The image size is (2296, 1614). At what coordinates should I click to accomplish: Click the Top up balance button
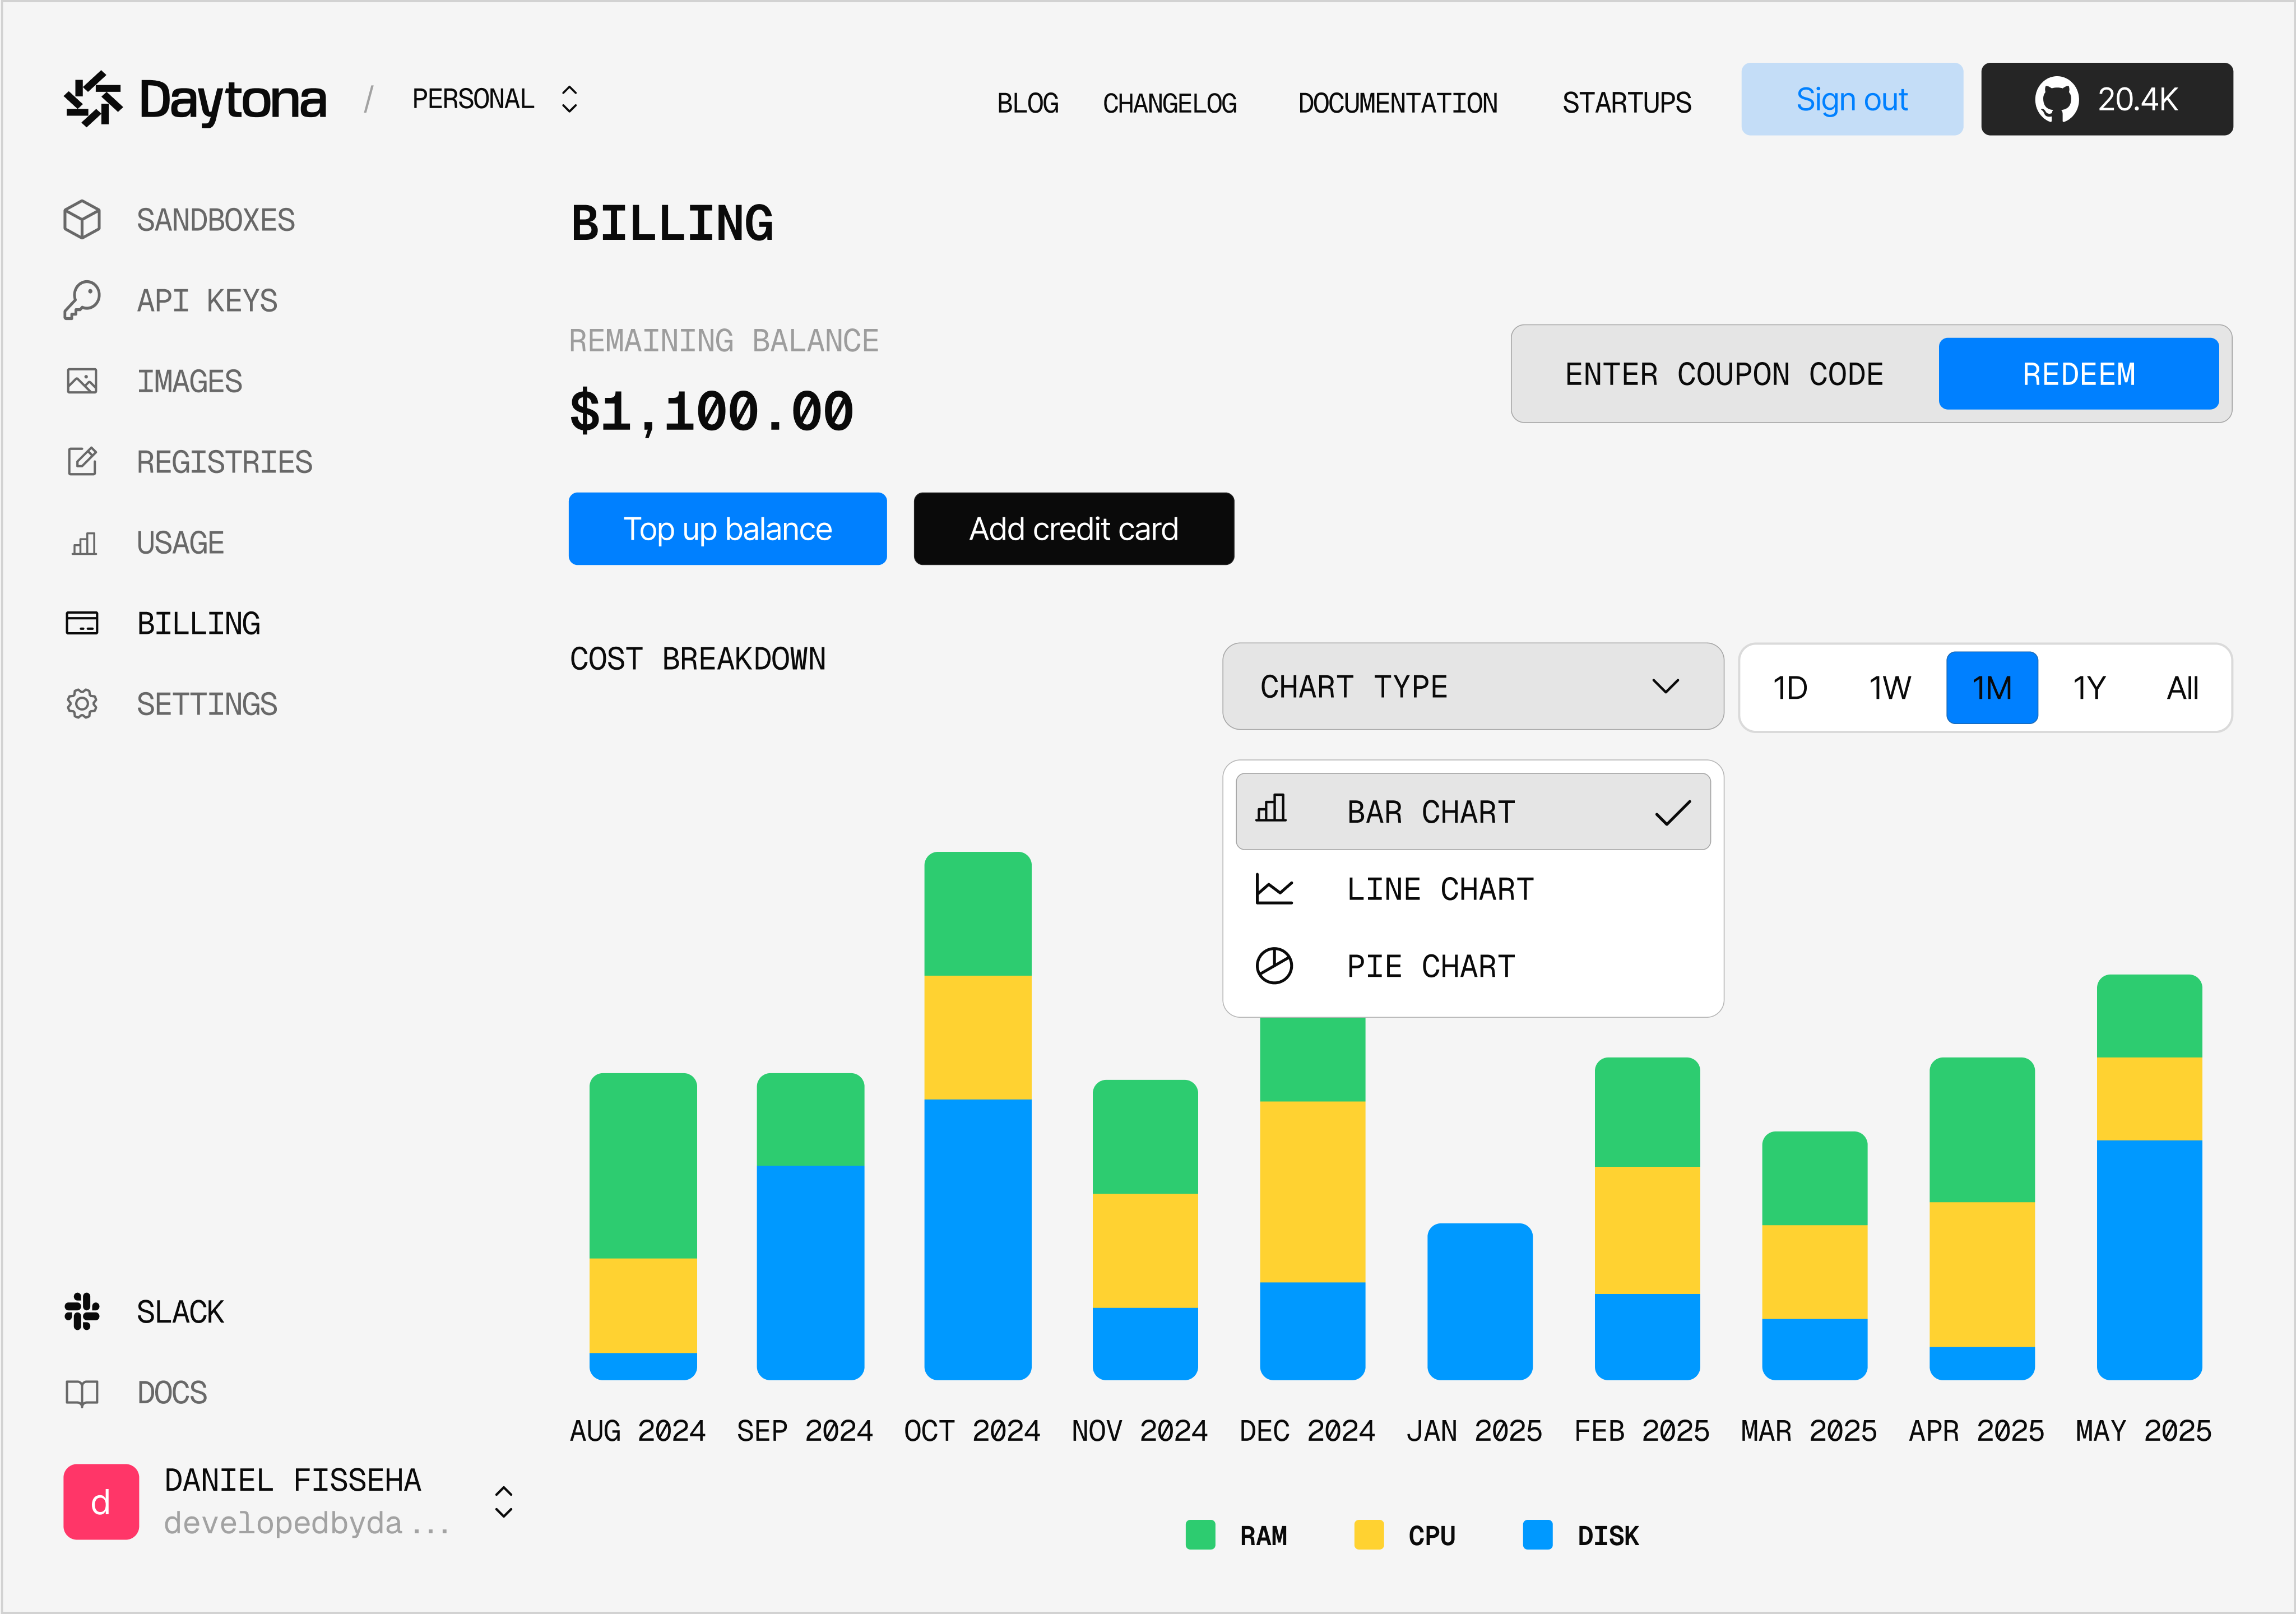[727, 529]
